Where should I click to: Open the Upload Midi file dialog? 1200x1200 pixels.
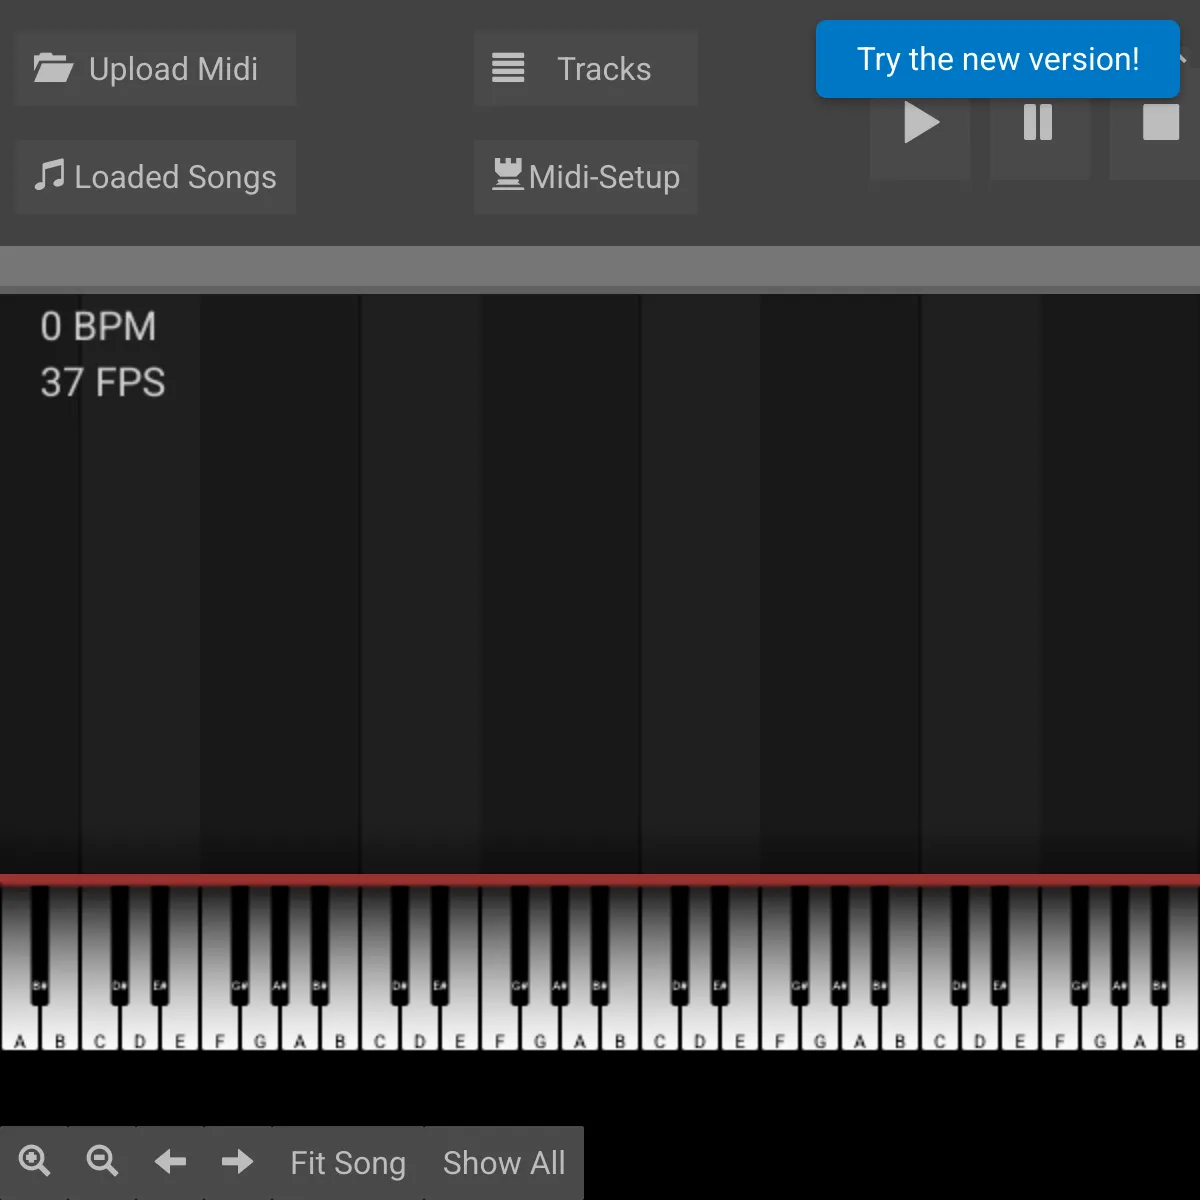pyautogui.click(x=155, y=69)
